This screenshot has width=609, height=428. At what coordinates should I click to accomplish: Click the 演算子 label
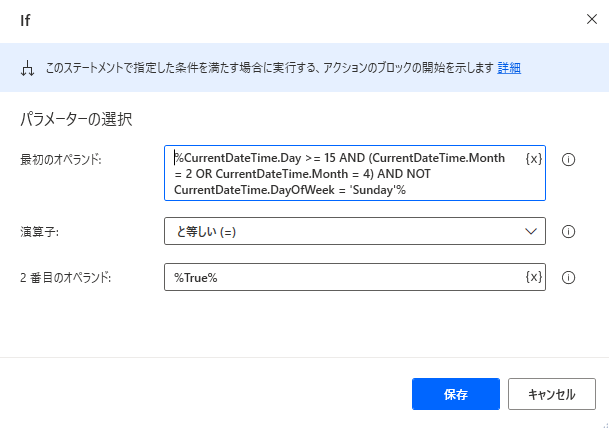coord(40,231)
